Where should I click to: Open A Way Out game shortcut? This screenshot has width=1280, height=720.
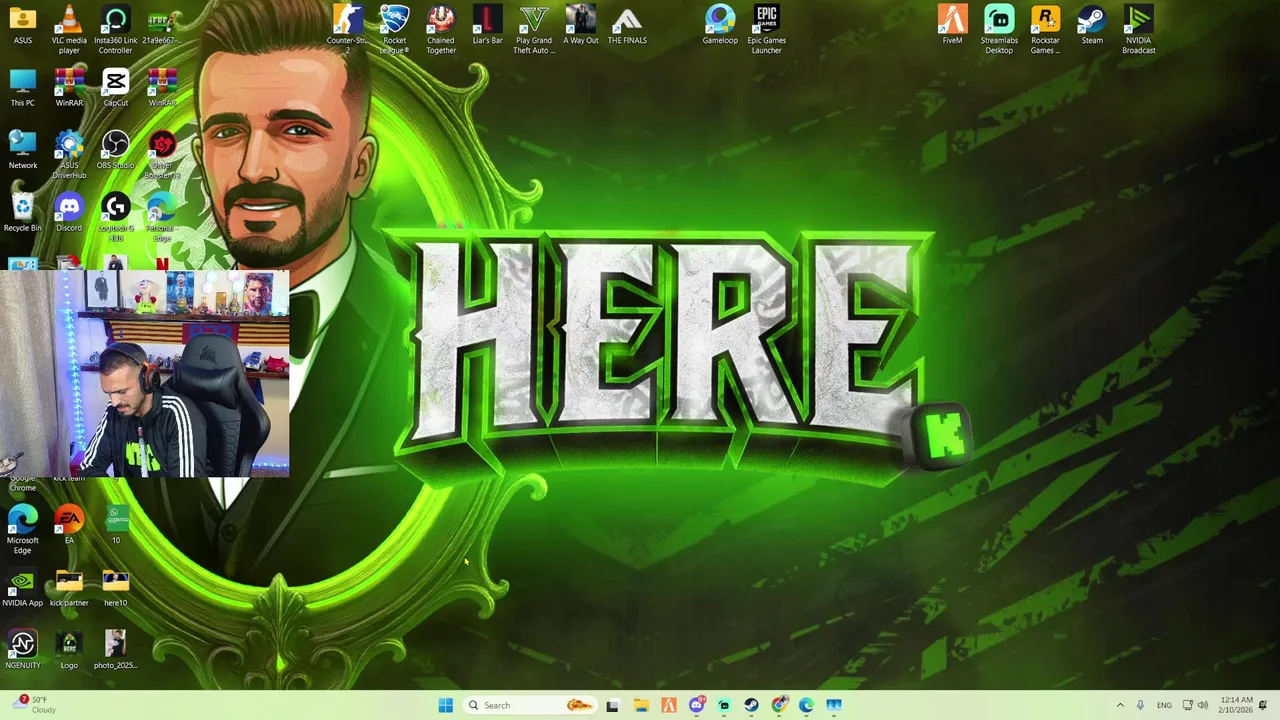point(580,25)
